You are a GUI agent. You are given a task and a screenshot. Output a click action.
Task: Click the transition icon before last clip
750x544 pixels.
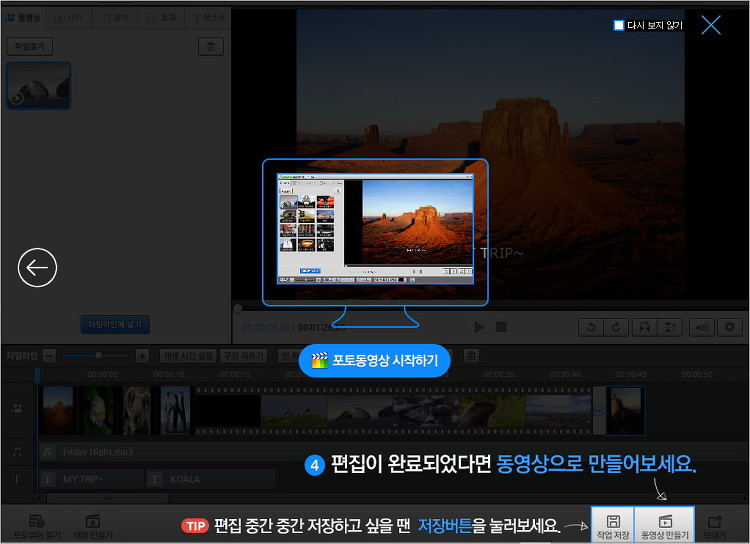pos(598,411)
